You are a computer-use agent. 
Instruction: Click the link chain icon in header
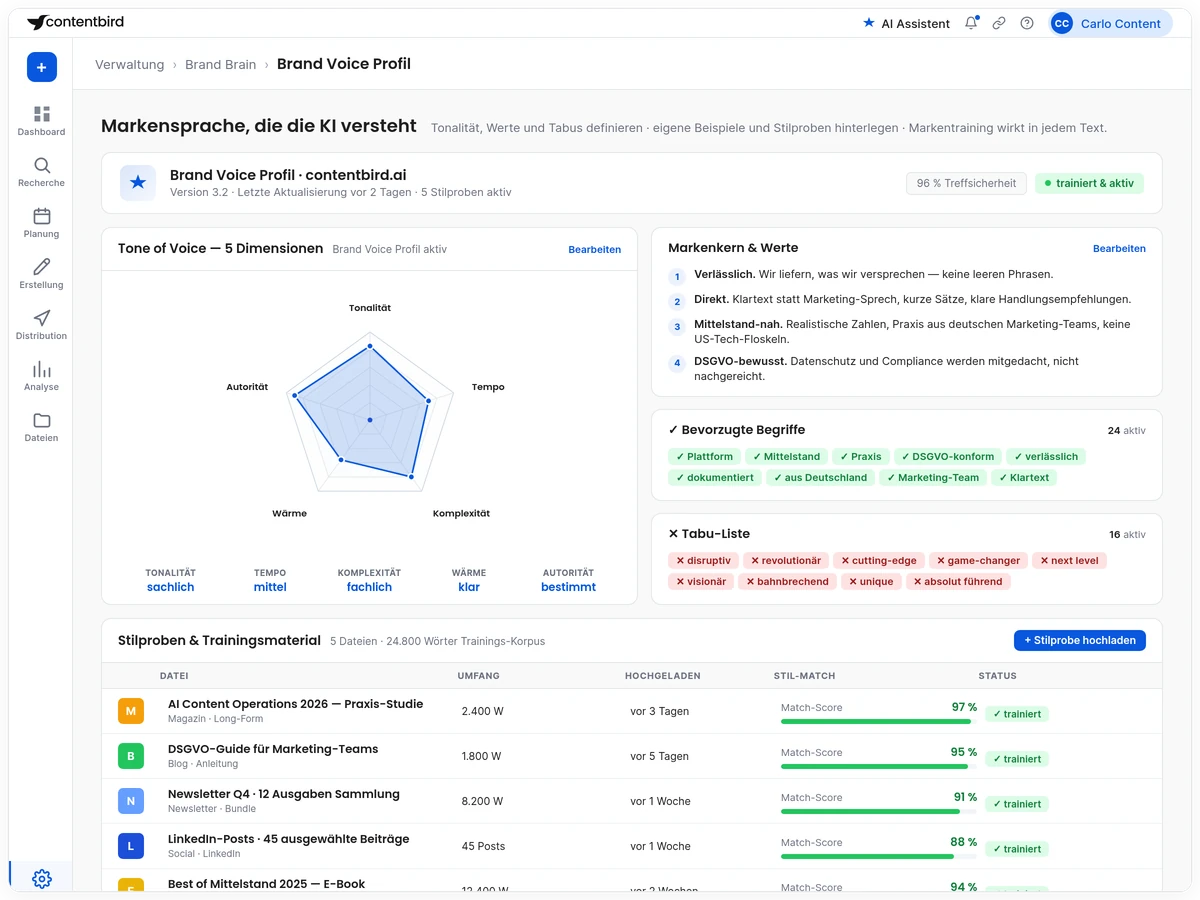(999, 23)
